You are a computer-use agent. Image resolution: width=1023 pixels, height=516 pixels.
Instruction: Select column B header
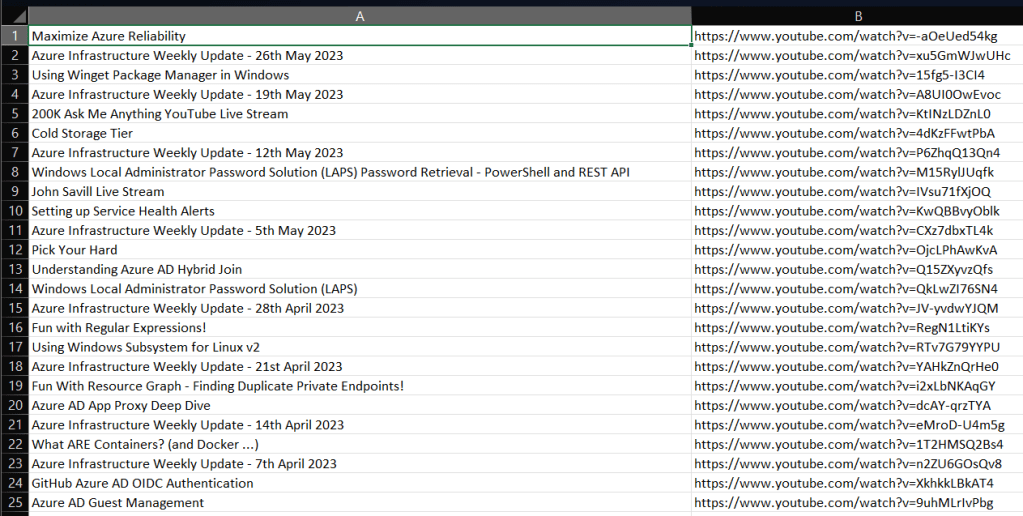[857, 16]
